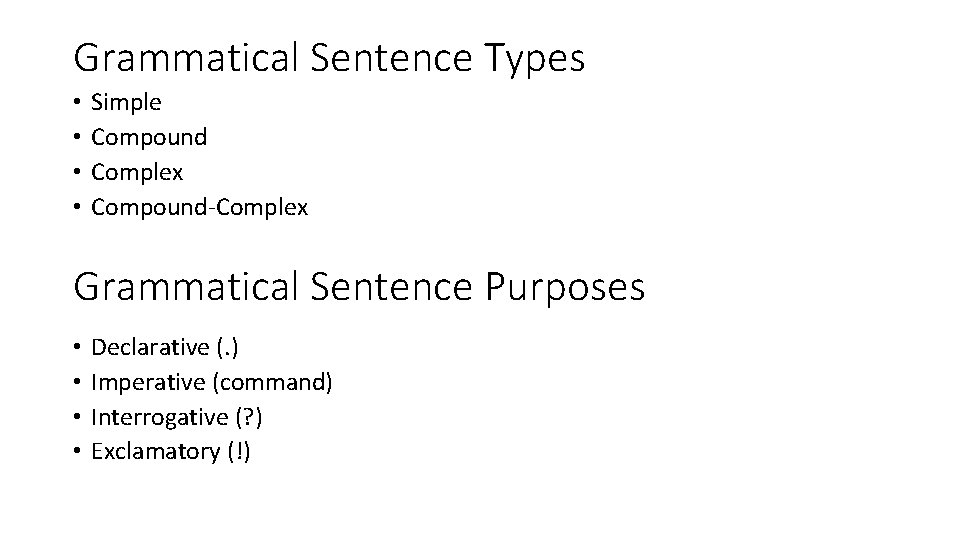The image size is (960, 540).
Task: Click the bullet dot before "Interrogative"
Action: click(77, 417)
